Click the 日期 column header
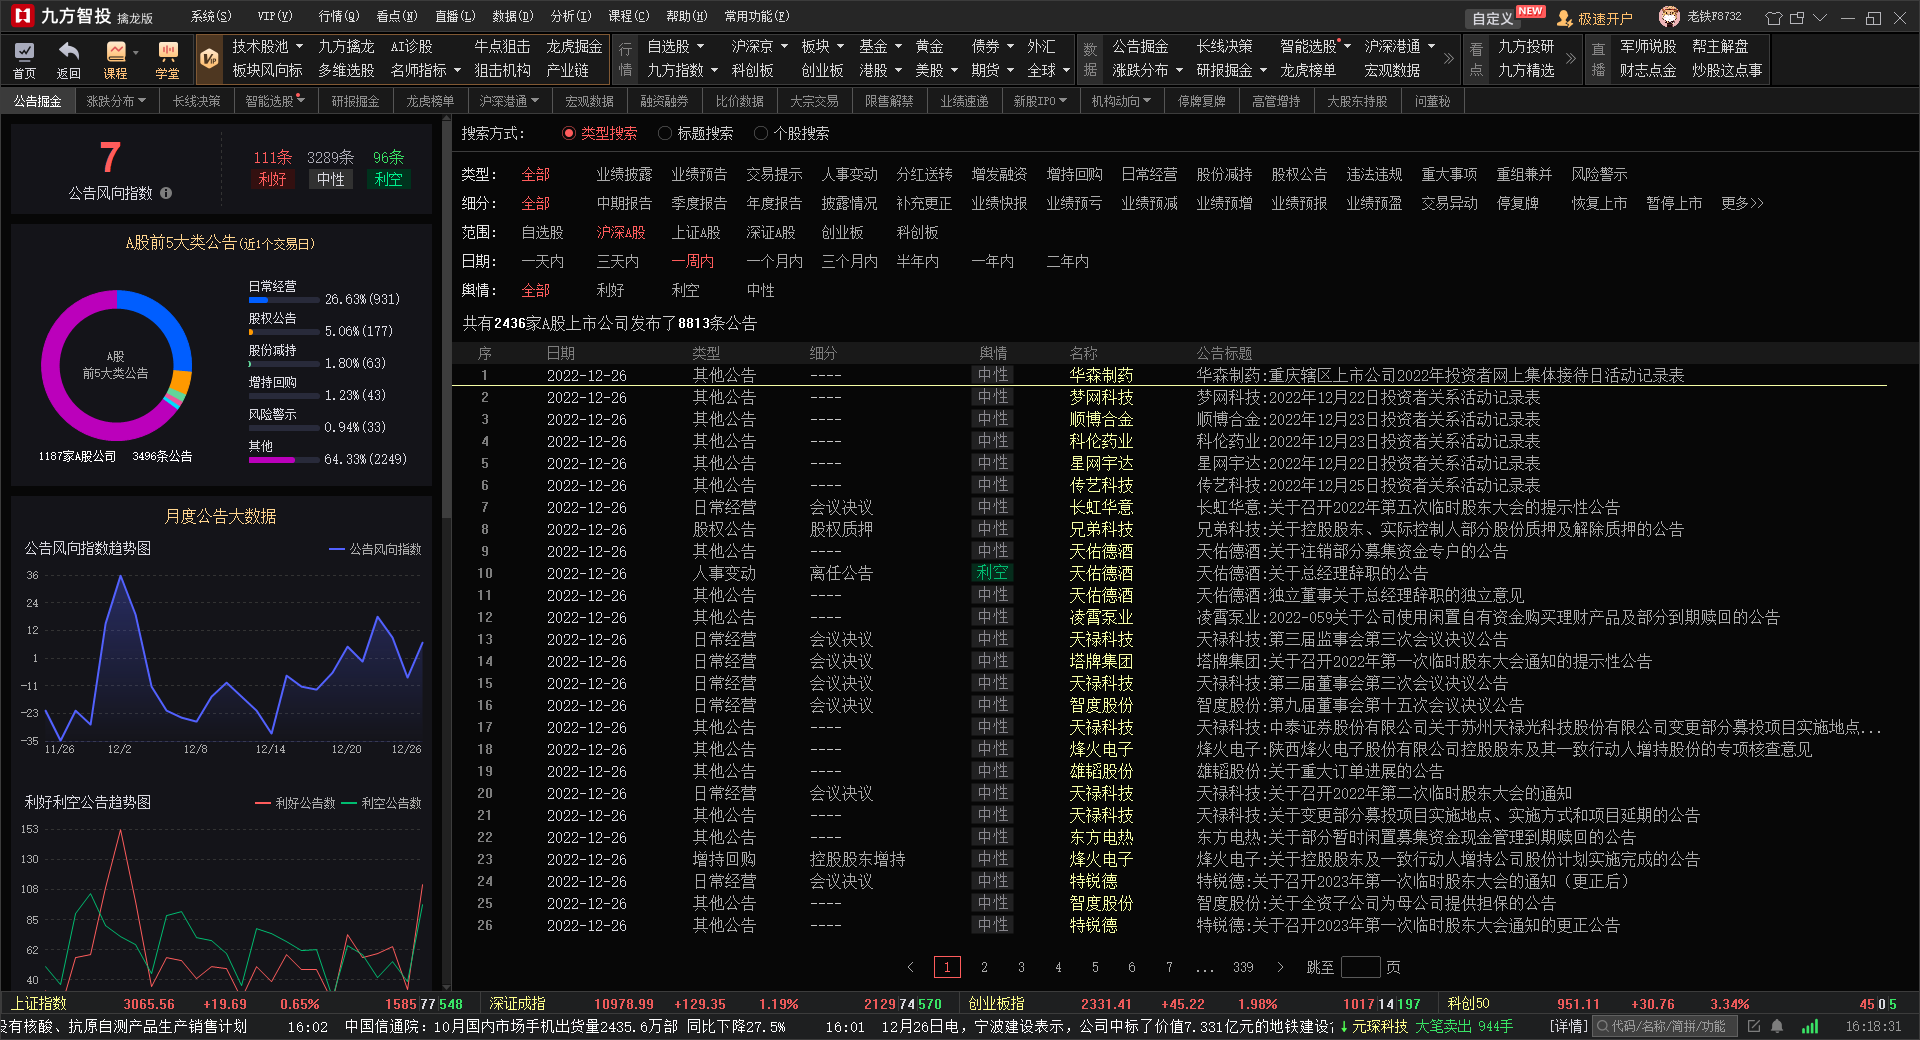 tap(560, 353)
